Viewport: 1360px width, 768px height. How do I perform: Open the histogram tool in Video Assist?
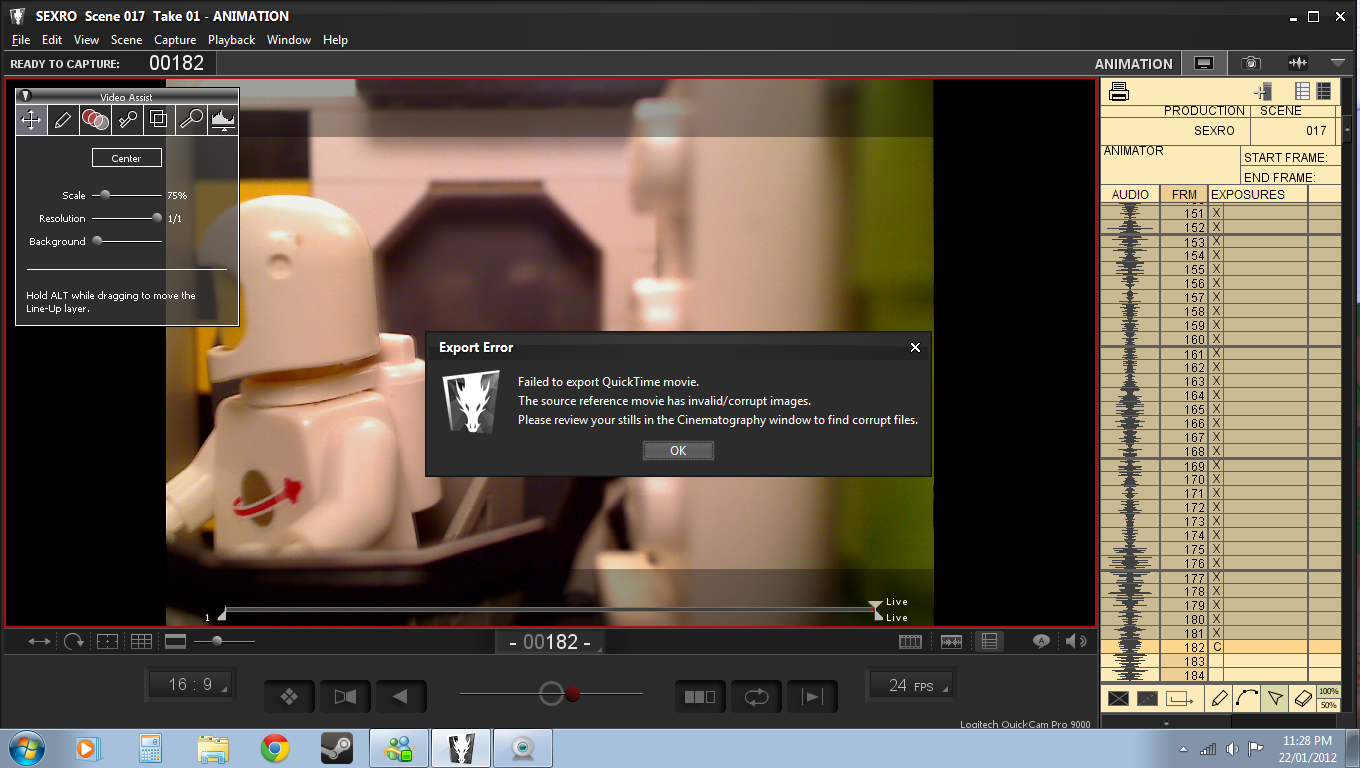click(223, 120)
